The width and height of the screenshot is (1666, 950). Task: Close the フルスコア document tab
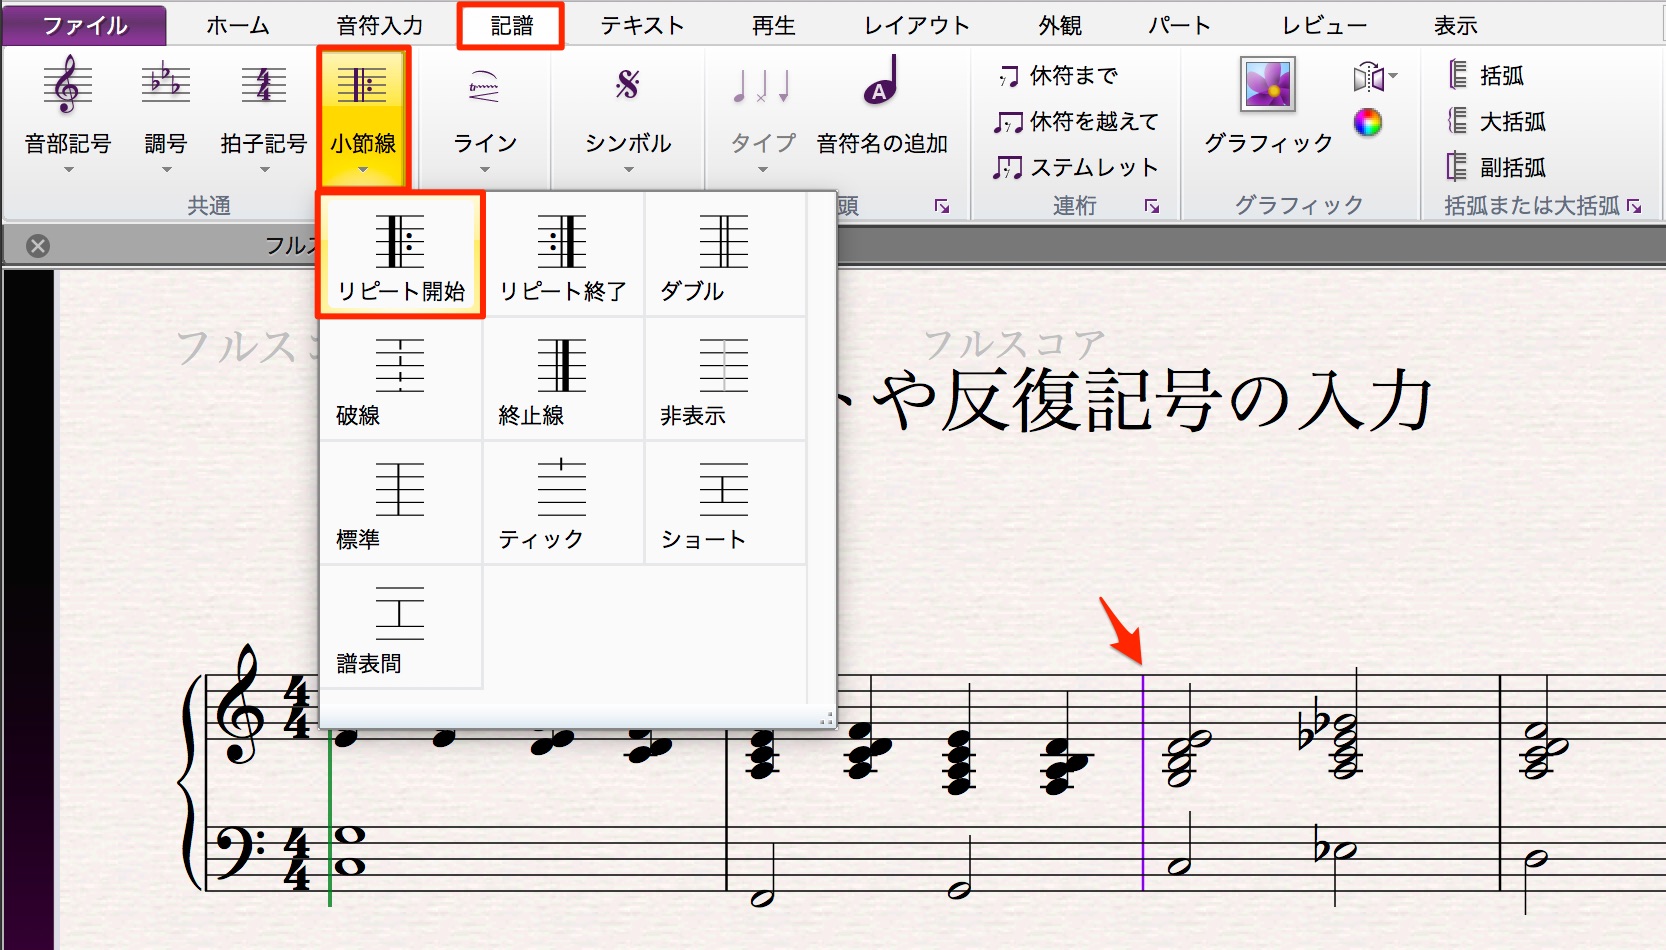(x=38, y=246)
